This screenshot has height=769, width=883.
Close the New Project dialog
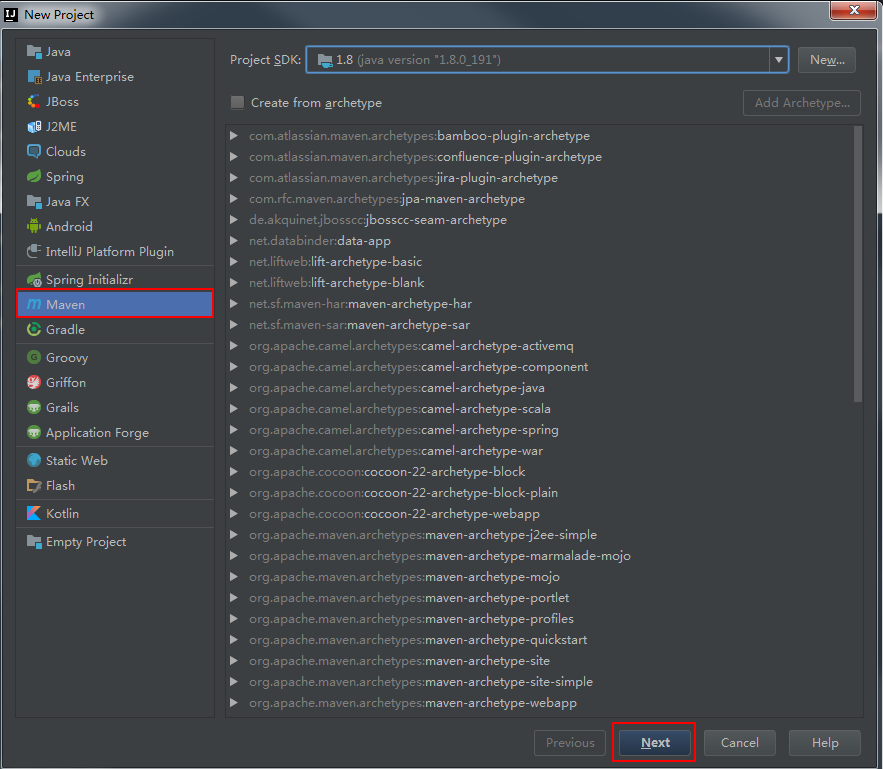(853, 10)
